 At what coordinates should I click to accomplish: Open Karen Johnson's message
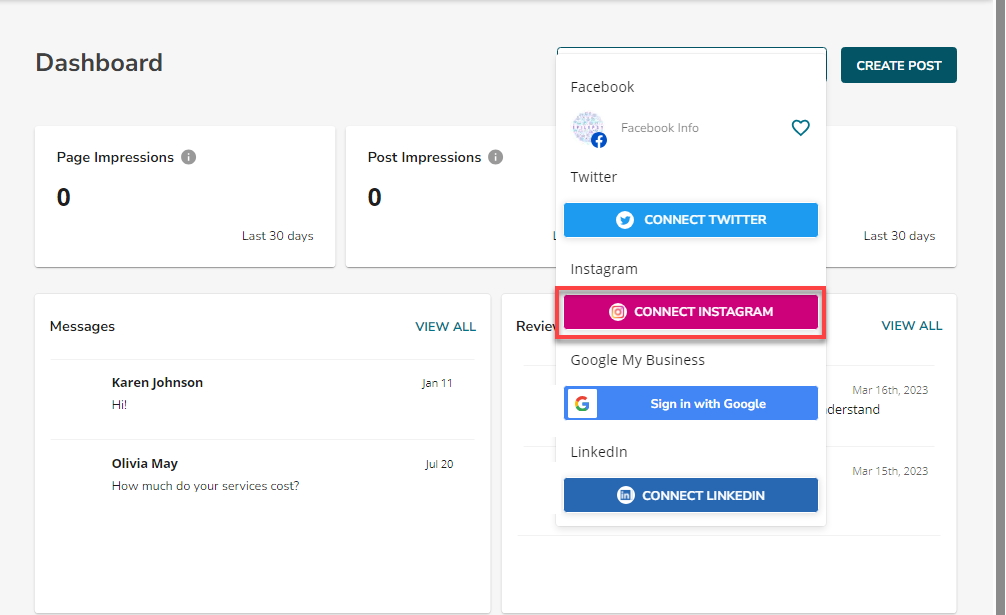(x=262, y=400)
